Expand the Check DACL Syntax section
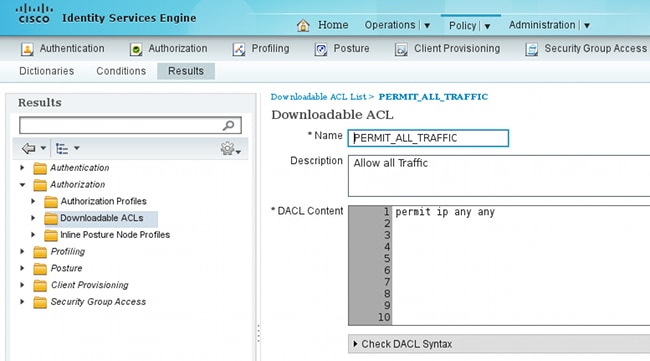The height and width of the screenshot is (361, 650). [355, 344]
